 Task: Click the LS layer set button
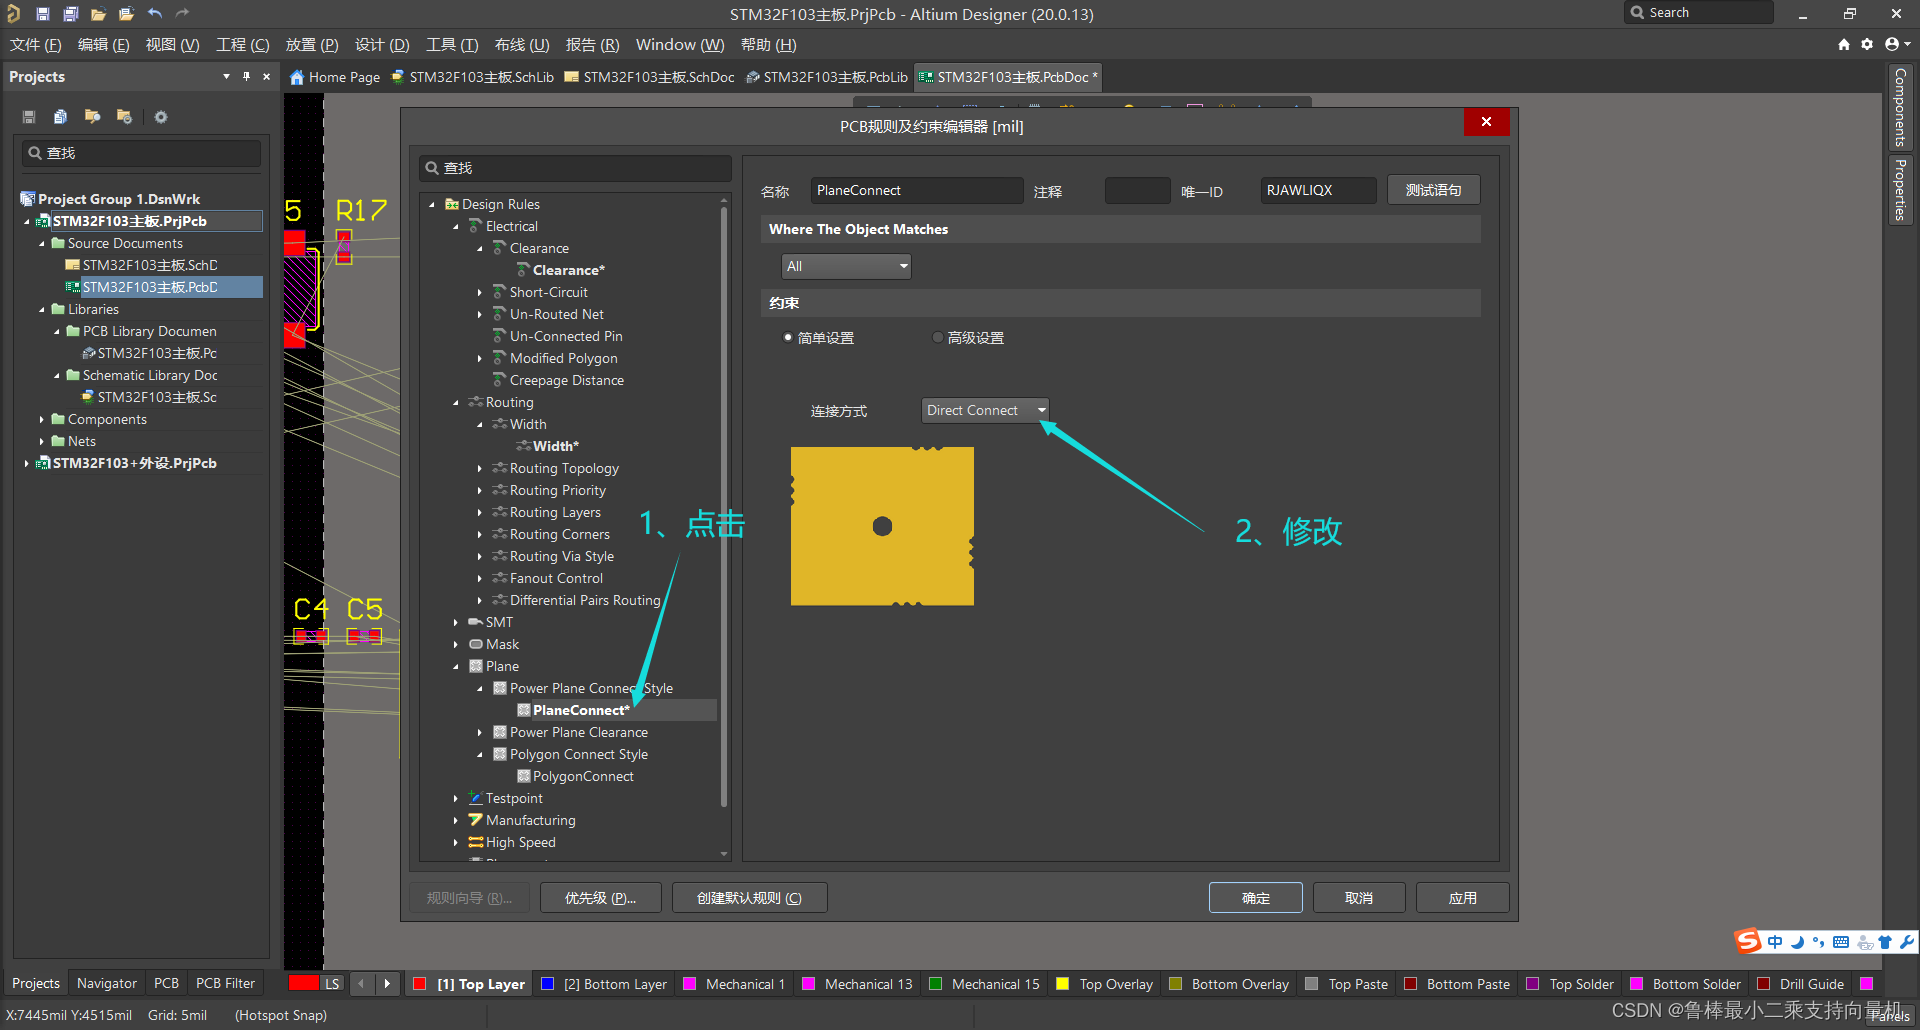(x=332, y=984)
